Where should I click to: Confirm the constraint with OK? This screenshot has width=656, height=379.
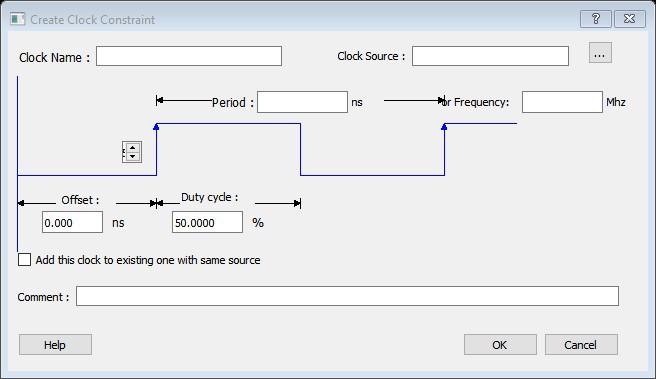(x=500, y=345)
